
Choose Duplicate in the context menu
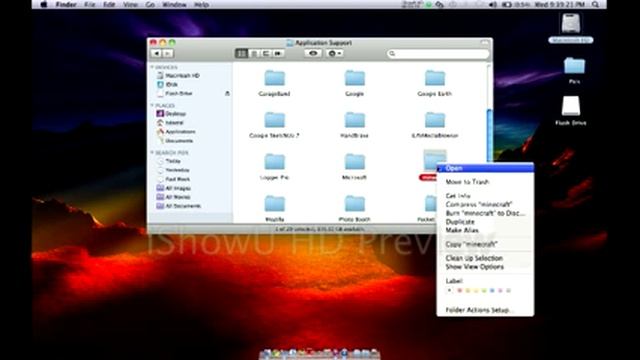click(485, 222)
